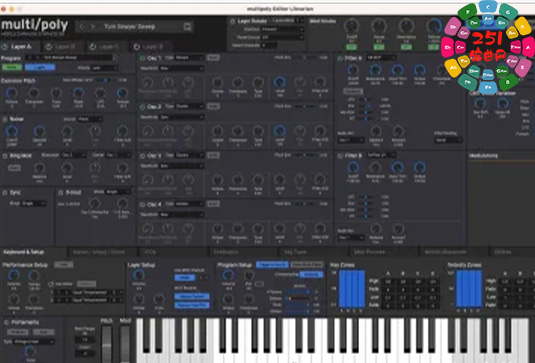Click blue button under Program name

tap(40, 67)
